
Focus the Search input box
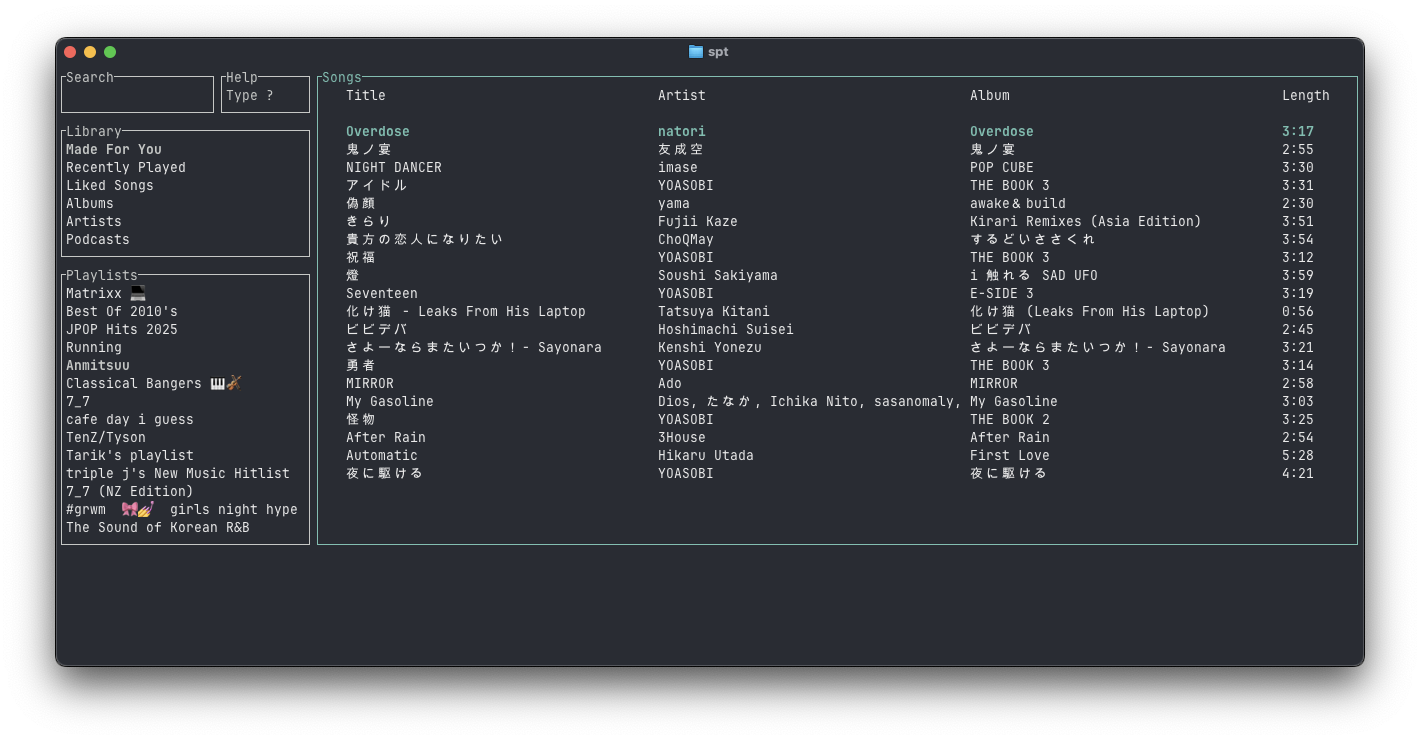[x=137, y=97]
